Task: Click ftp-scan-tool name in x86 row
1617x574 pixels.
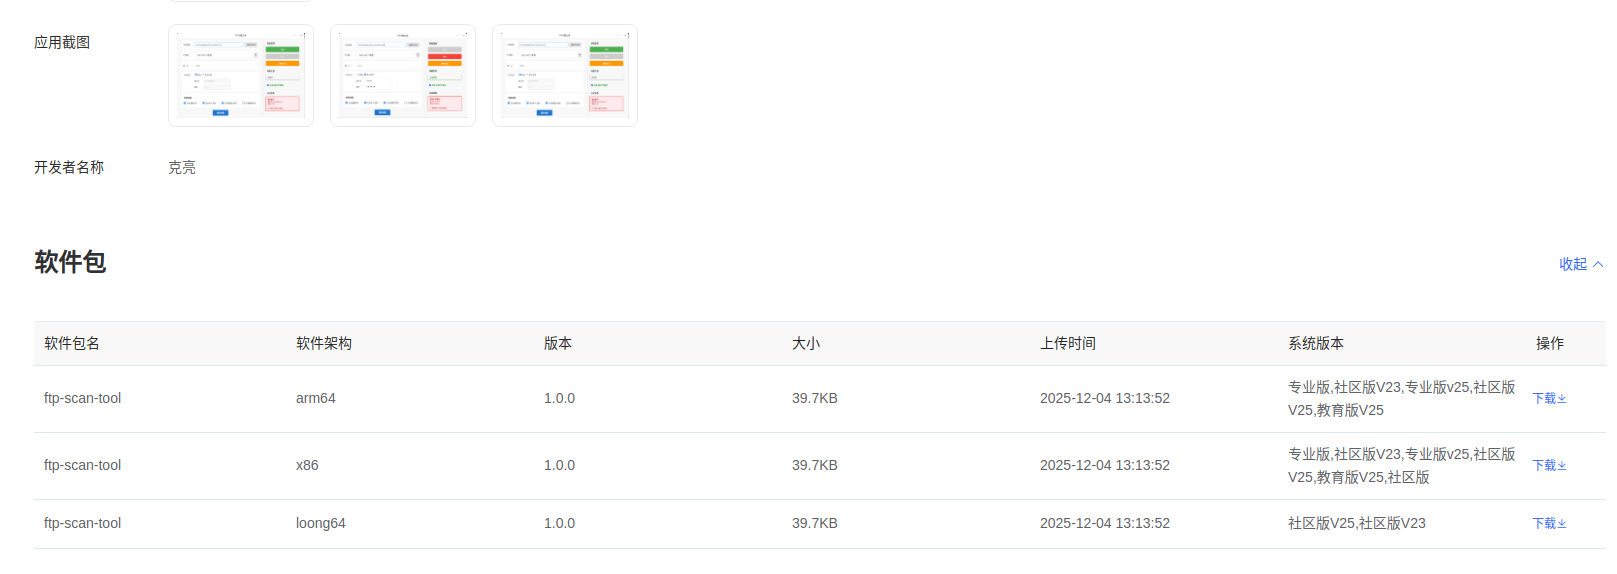Action: tap(83, 465)
